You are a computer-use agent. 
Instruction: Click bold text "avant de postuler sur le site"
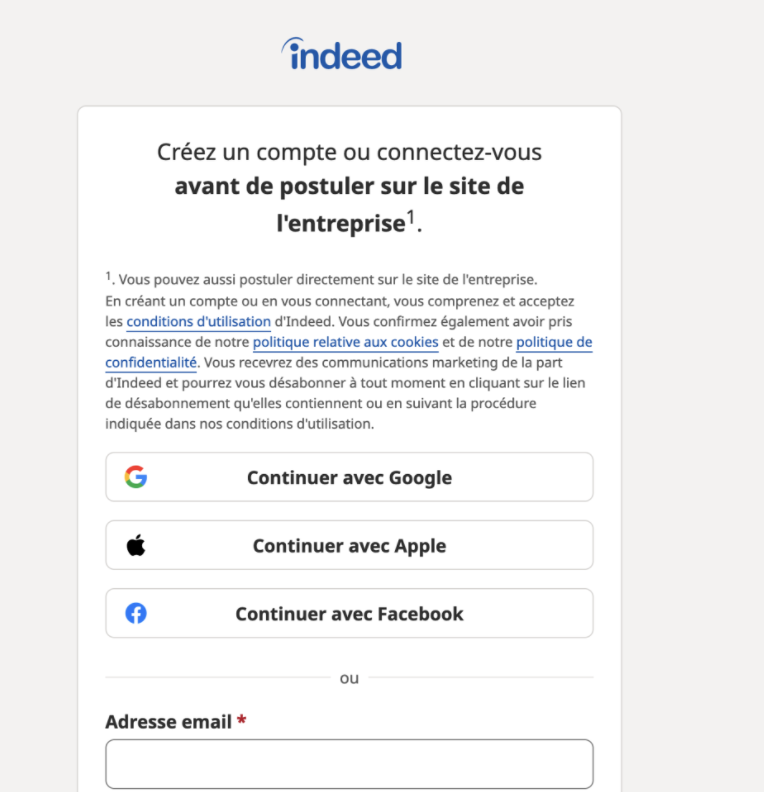(x=349, y=186)
